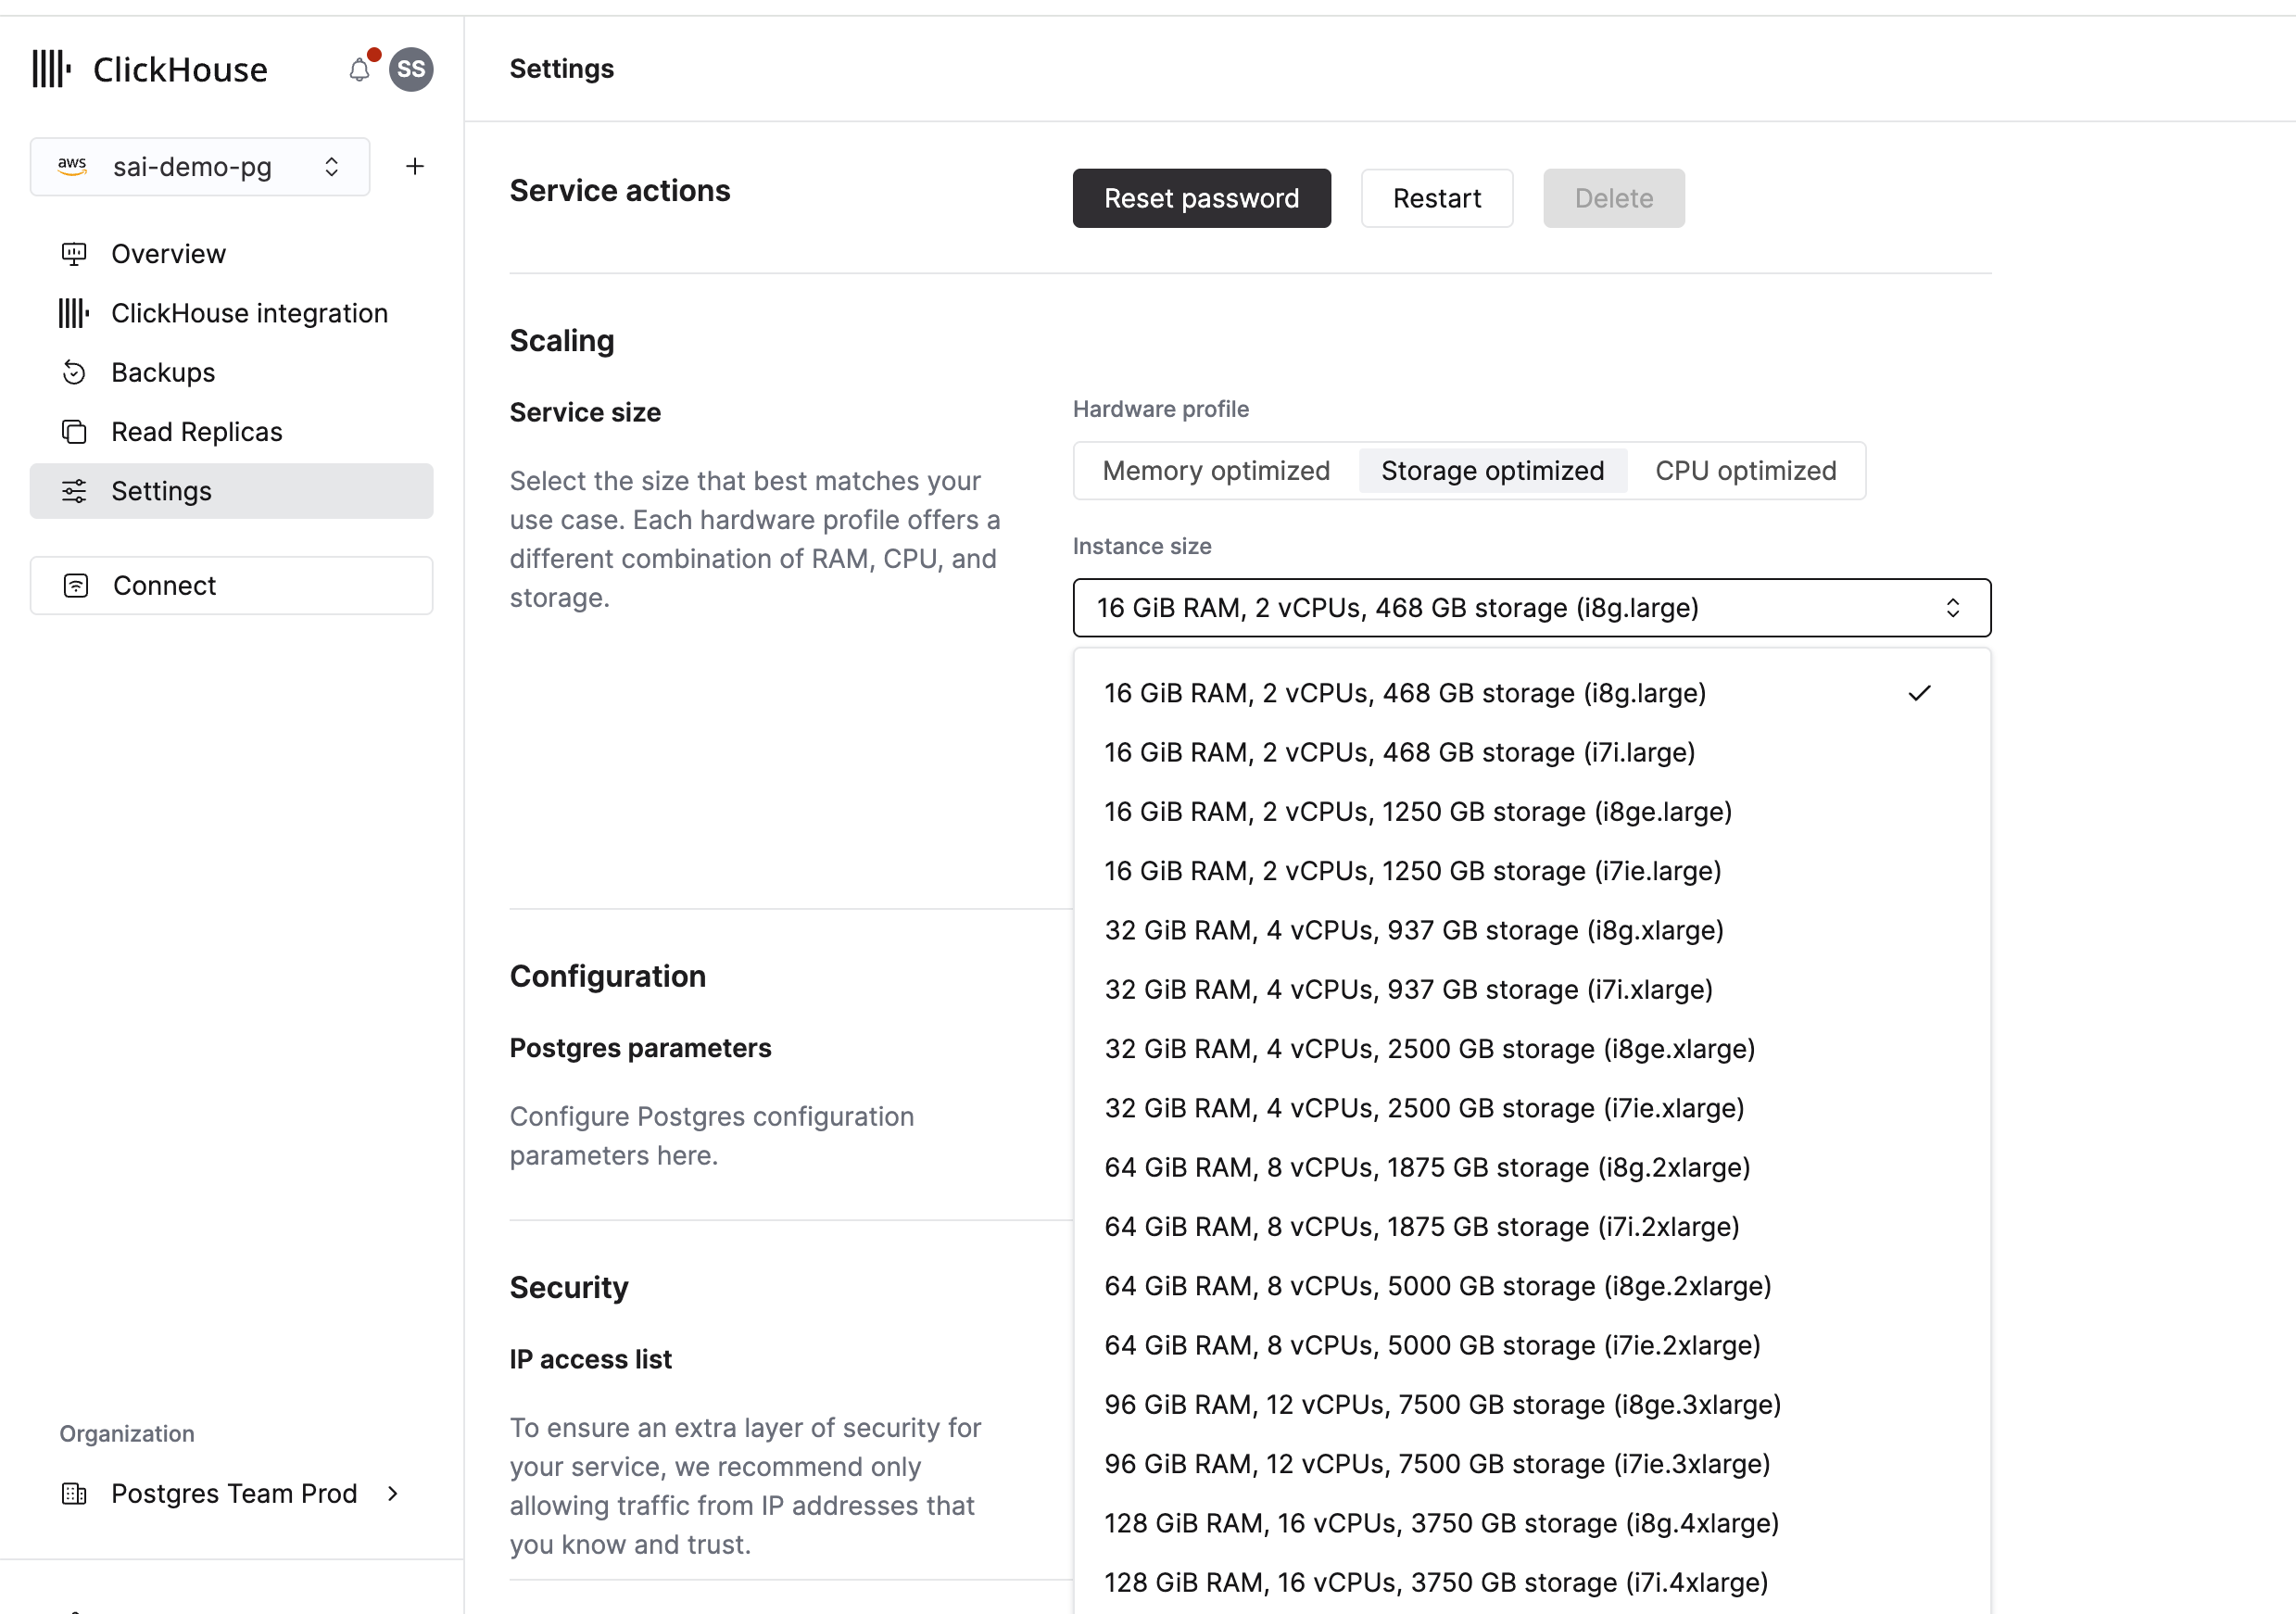Click the AWS icon next to sai-demo-pg

coord(72,166)
